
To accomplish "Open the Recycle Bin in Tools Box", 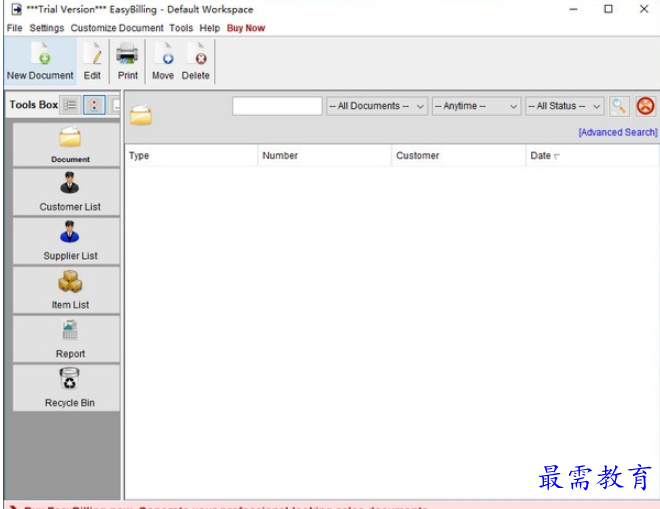I will (x=69, y=388).
